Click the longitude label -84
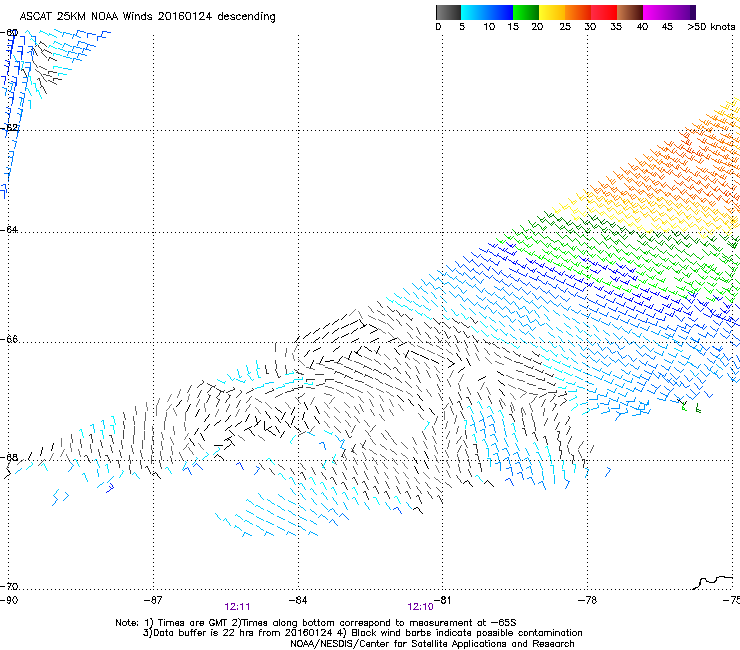Image resolution: width=740 pixels, height=650 pixels. [298, 600]
